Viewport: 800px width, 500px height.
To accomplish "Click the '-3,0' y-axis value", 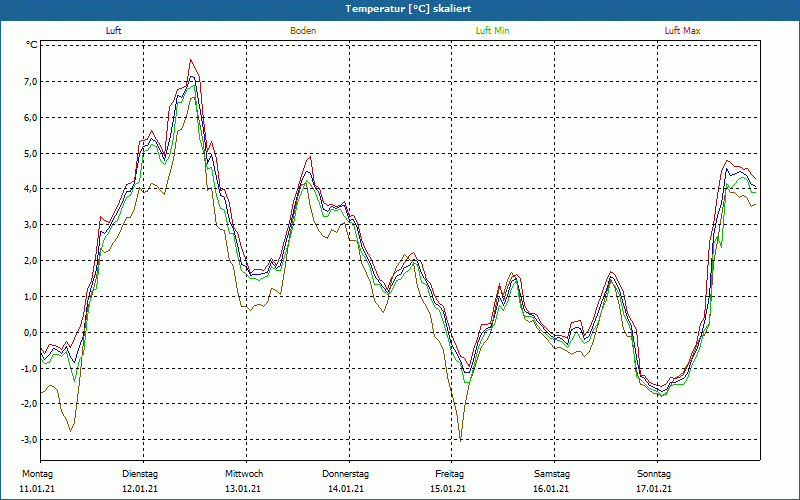I will pos(29,439).
